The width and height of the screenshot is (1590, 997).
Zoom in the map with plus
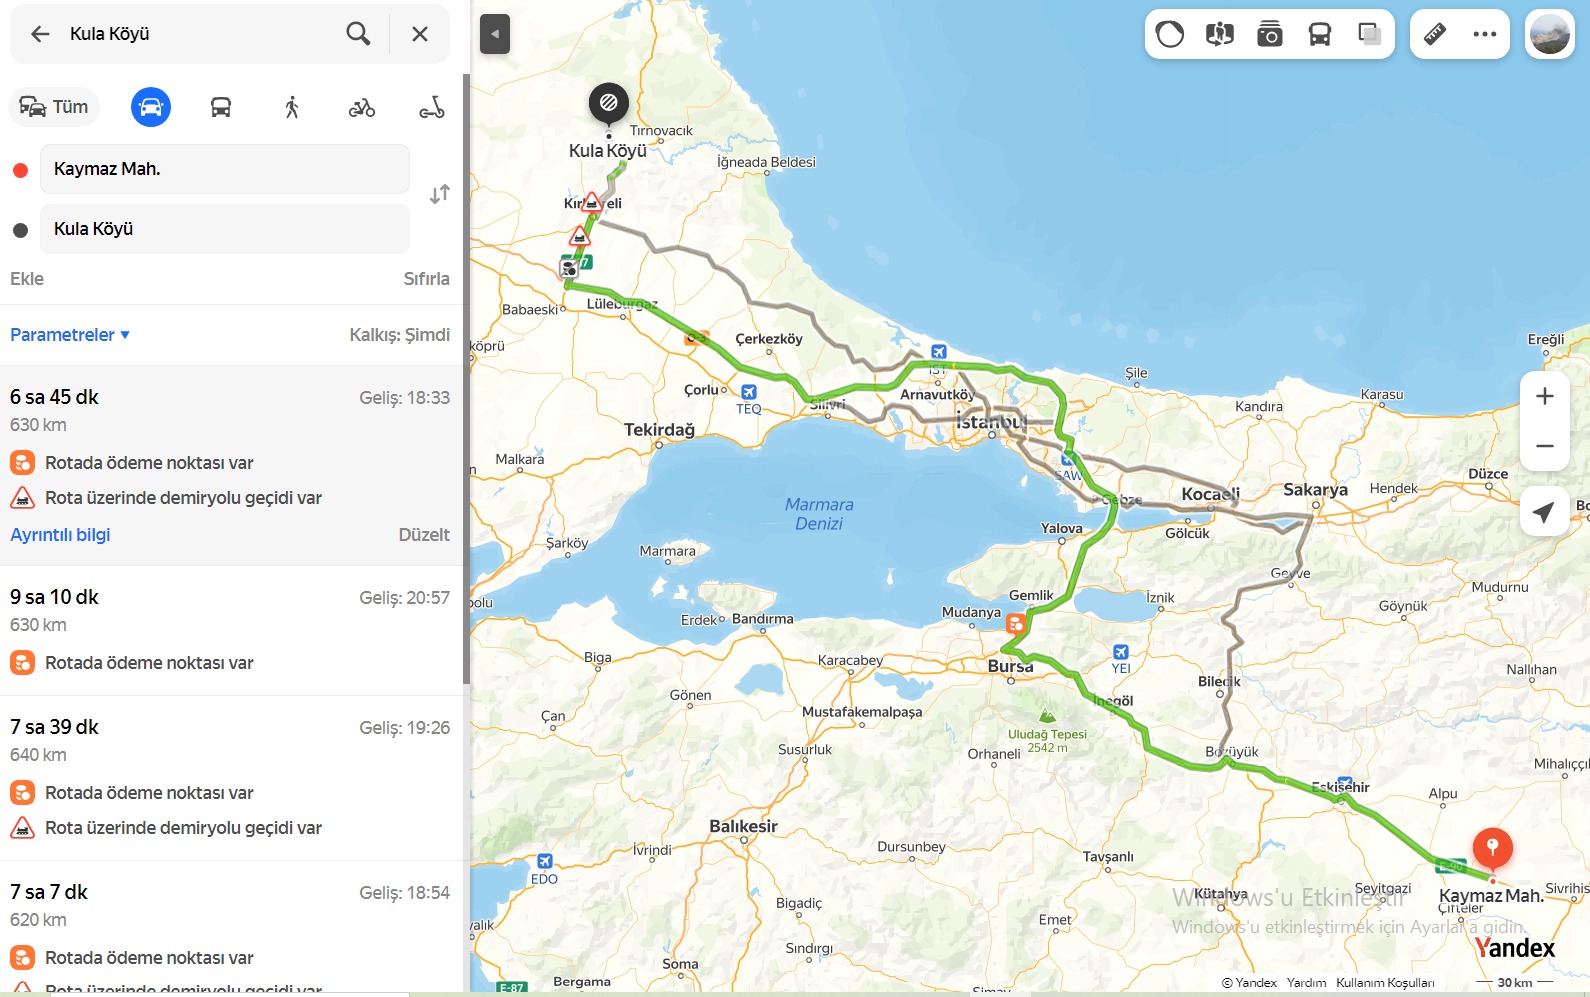[1544, 396]
